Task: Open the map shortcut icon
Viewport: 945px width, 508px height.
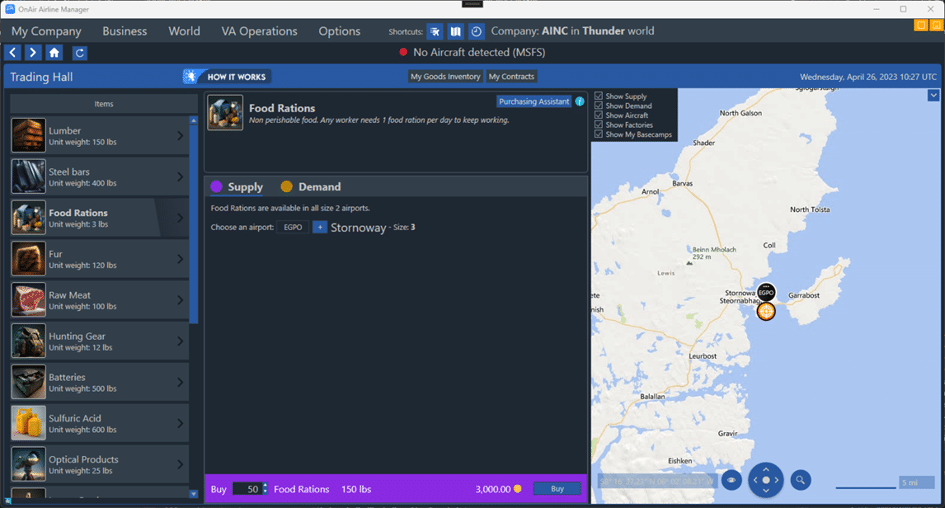Action: click(456, 31)
